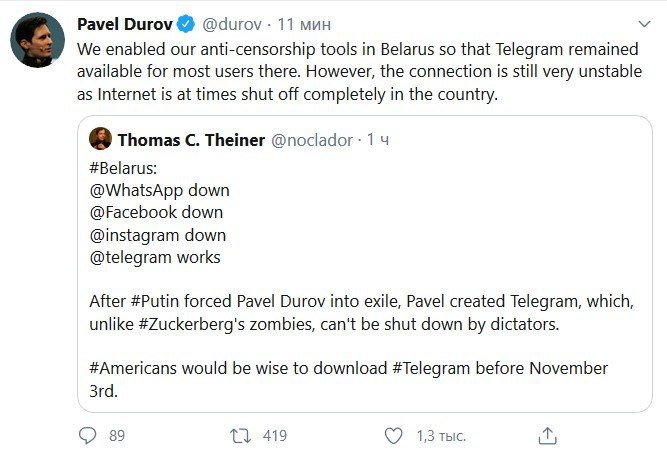Open the share upload icon
The width and height of the screenshot is (667, 457).
[547, 436]
